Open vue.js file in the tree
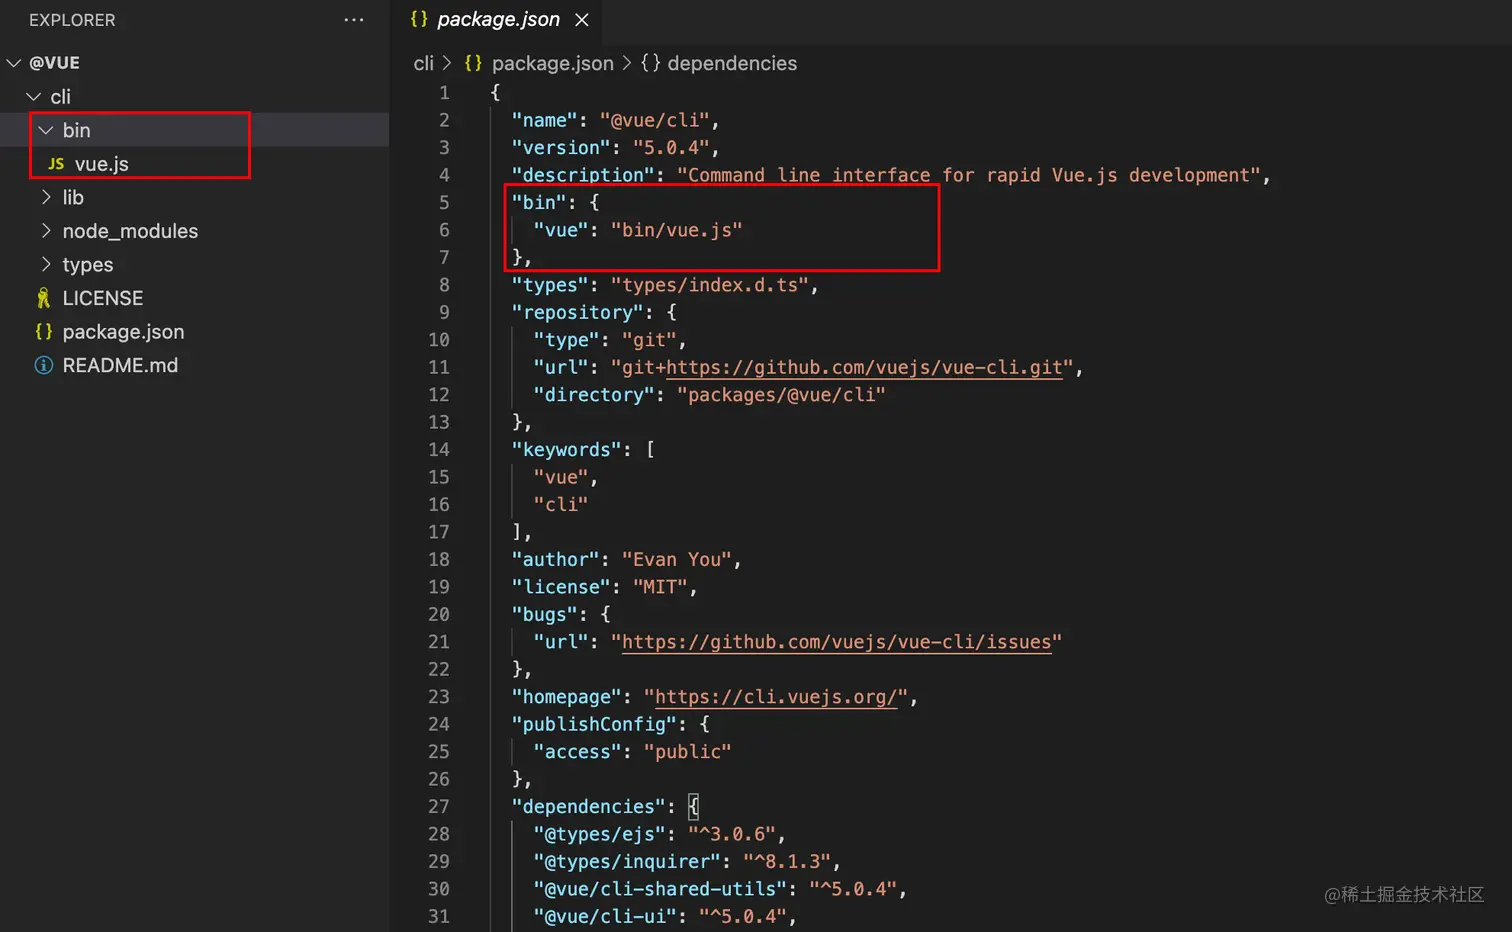Viewport: 1512px width, 932px height. point(101,164)
